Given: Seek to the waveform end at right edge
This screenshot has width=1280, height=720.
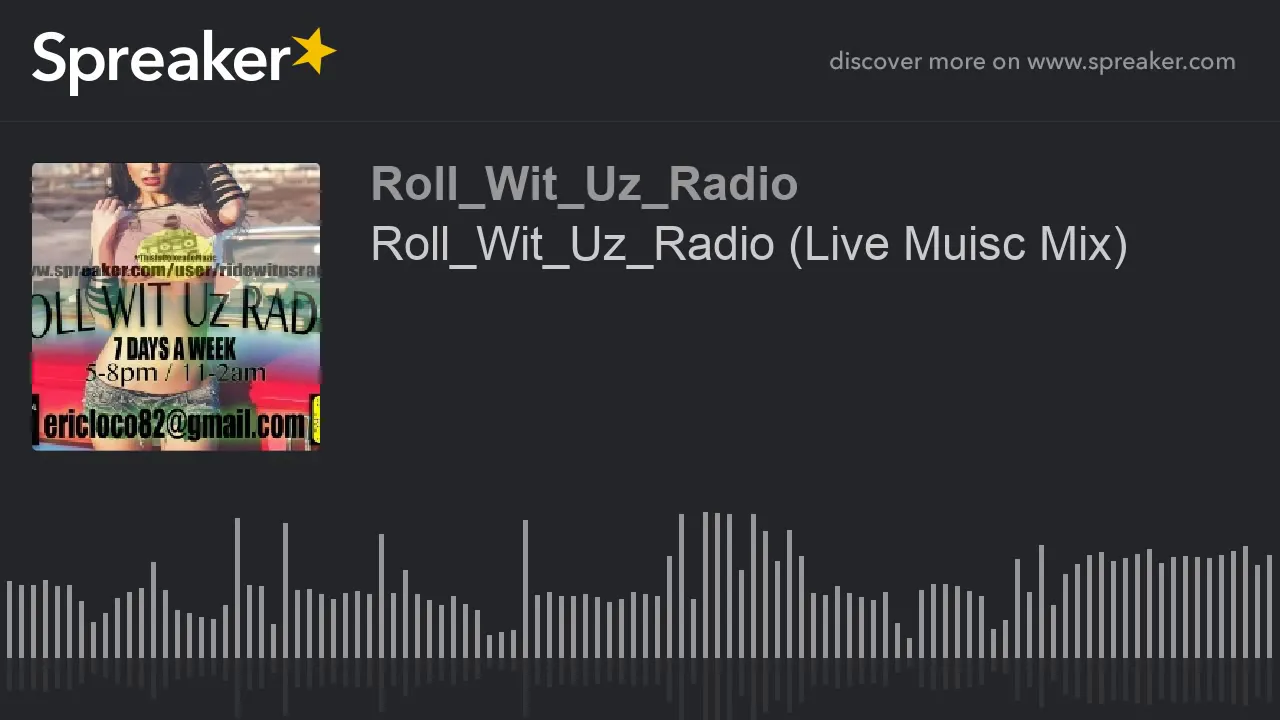Looking at the screenshot, I should [1269, 606].
